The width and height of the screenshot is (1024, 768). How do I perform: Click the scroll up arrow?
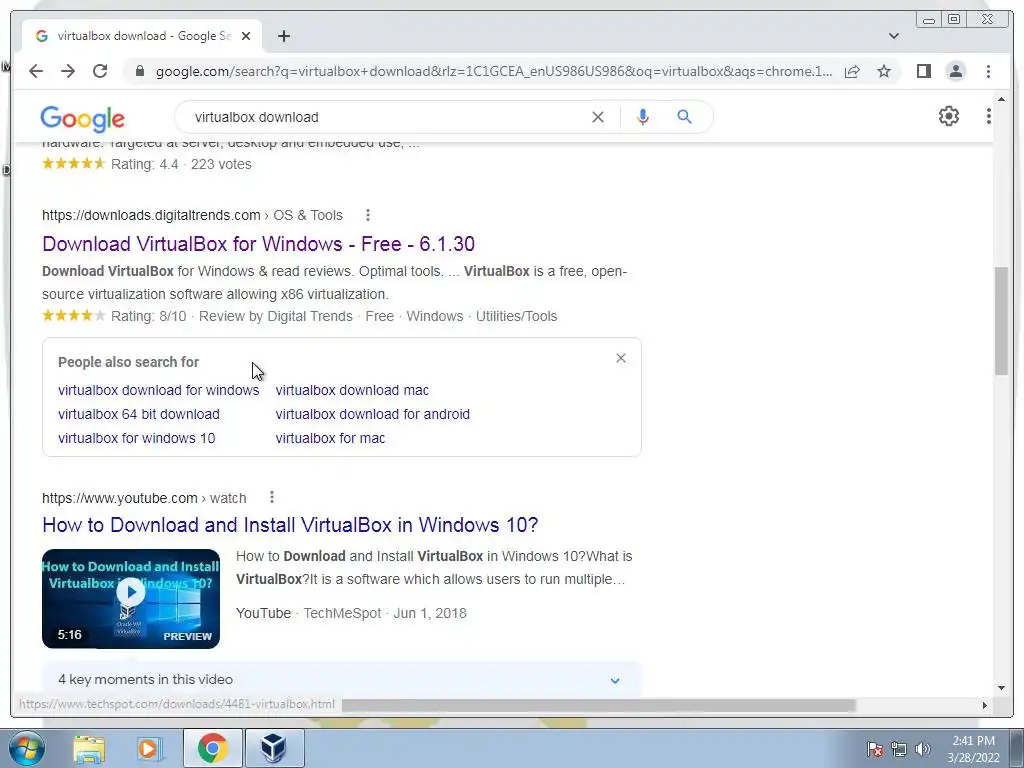click(1001, 99)
